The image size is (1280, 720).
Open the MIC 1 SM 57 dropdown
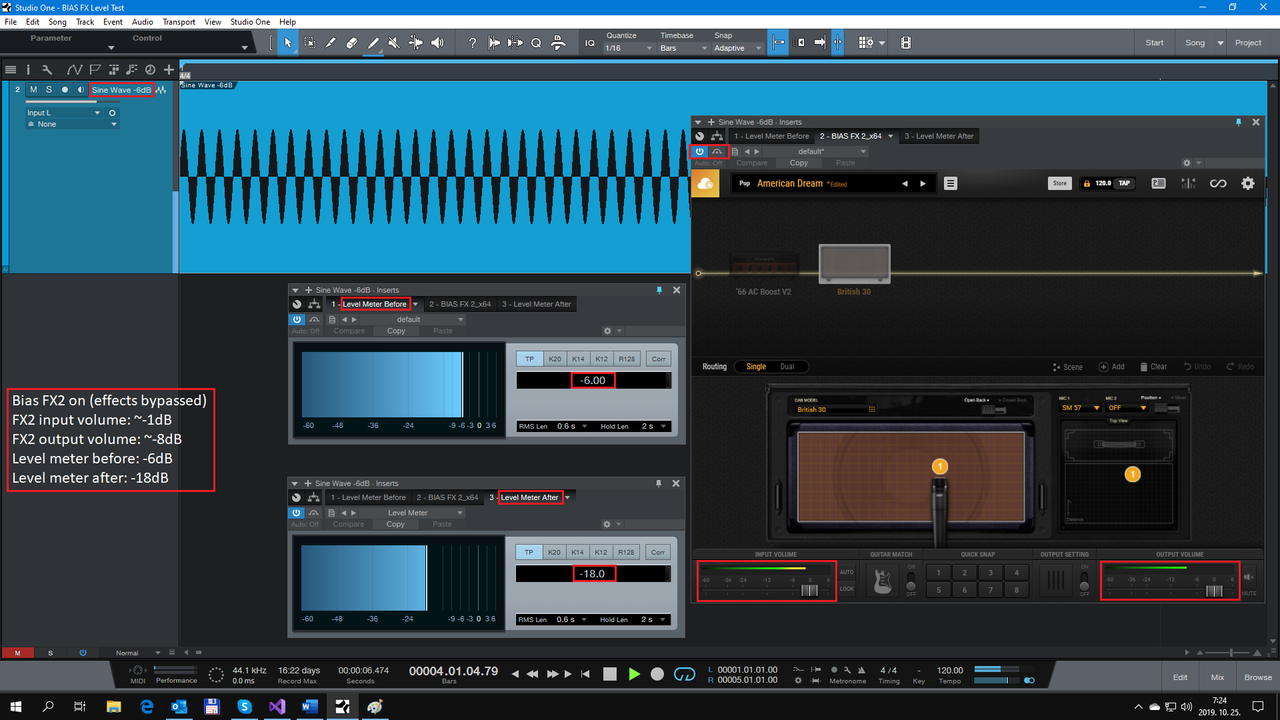(1079, 408)
